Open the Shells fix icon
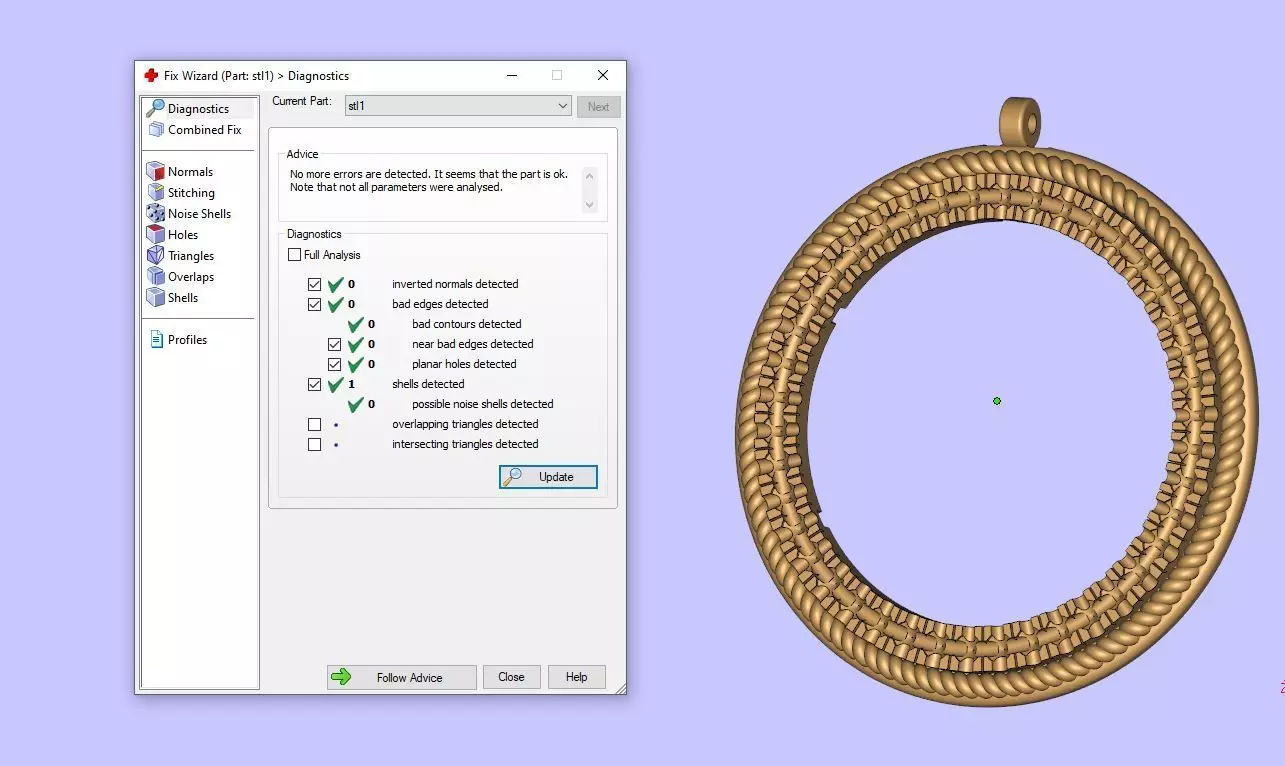The height and width of the screenshot is (766, 1285). coord(155,298)
